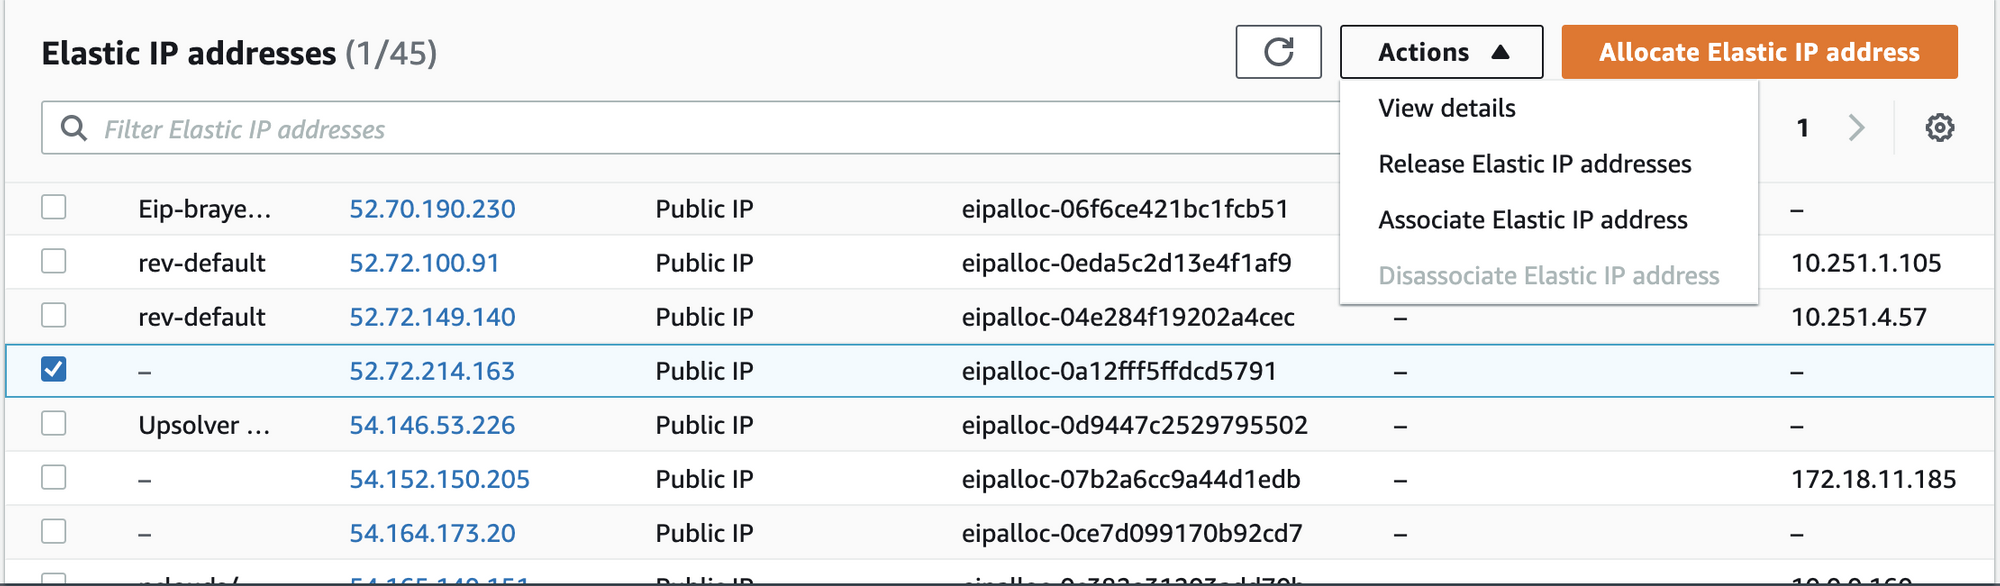
Task: Go to next page with chevron arrow
Action: click(x=1856, y=128)
